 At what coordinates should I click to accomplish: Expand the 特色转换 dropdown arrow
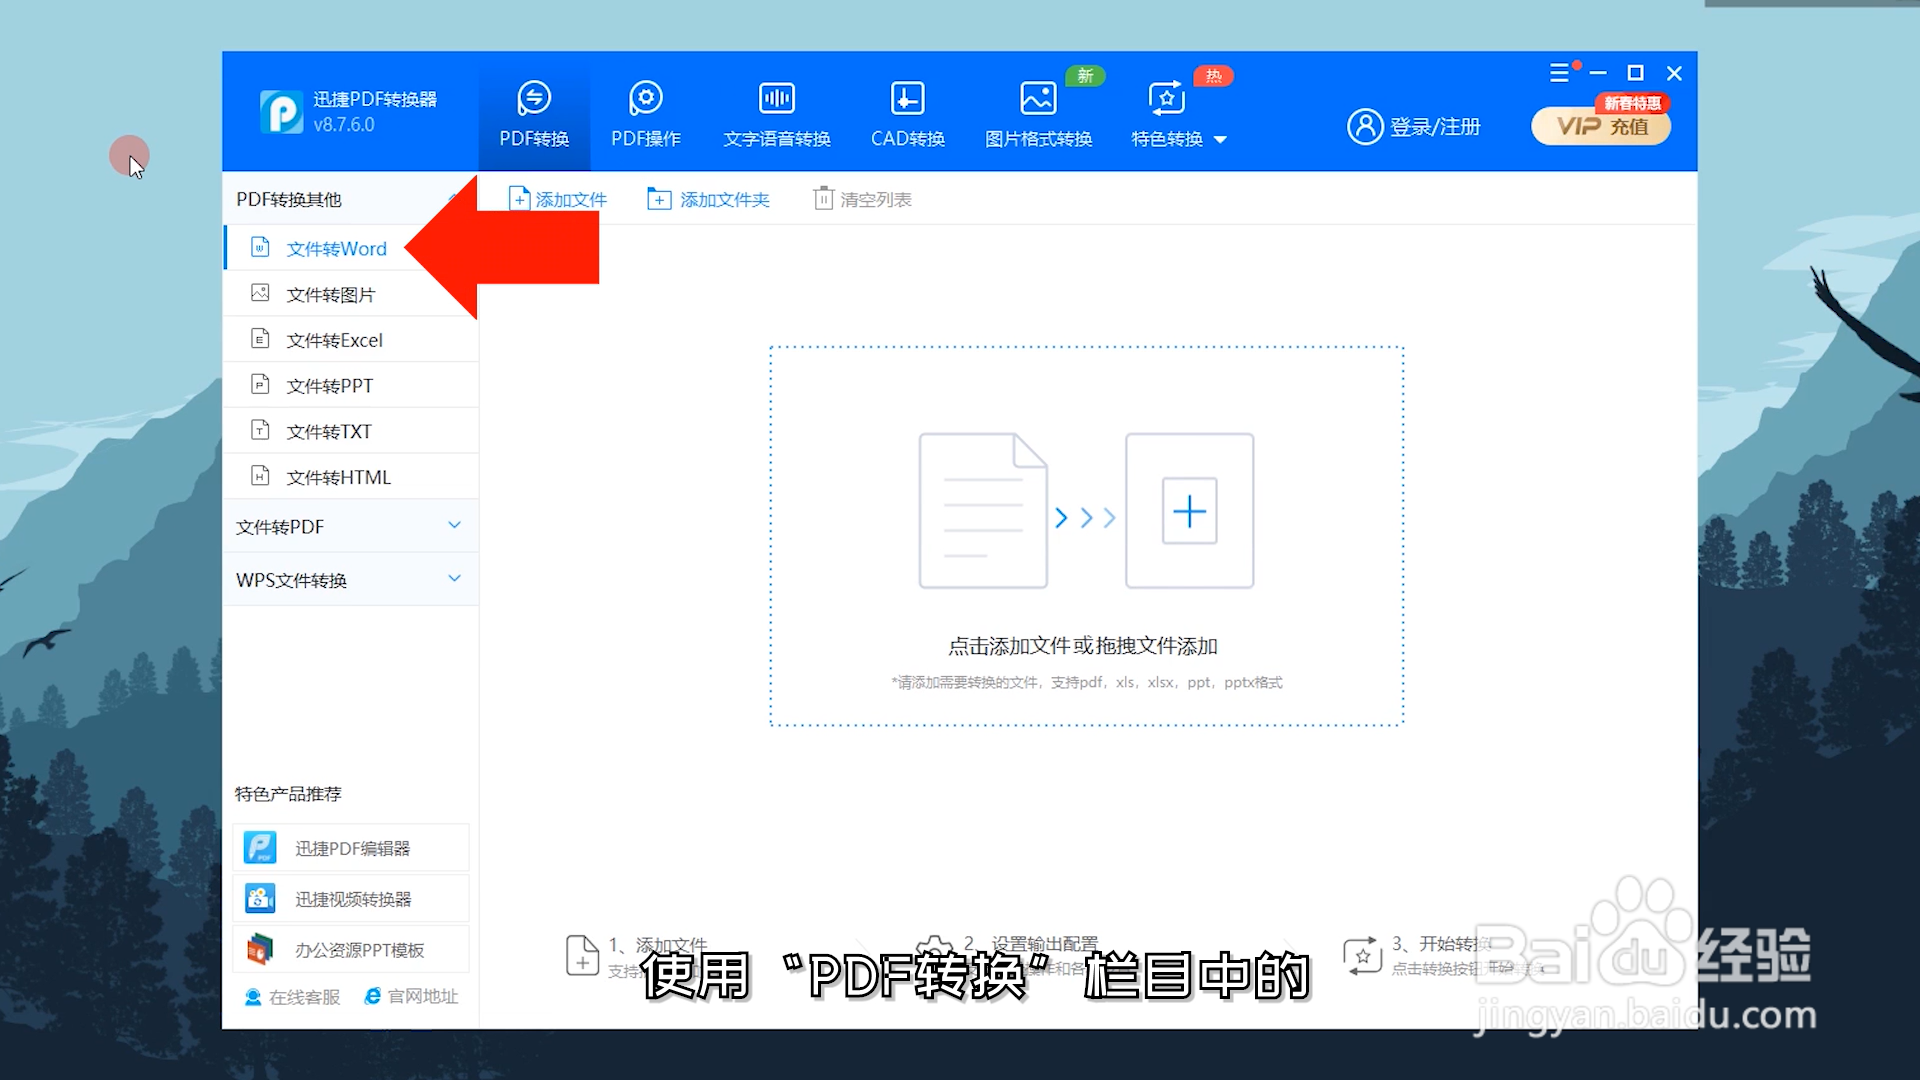pyautogui.click(x=1220, y=140)
